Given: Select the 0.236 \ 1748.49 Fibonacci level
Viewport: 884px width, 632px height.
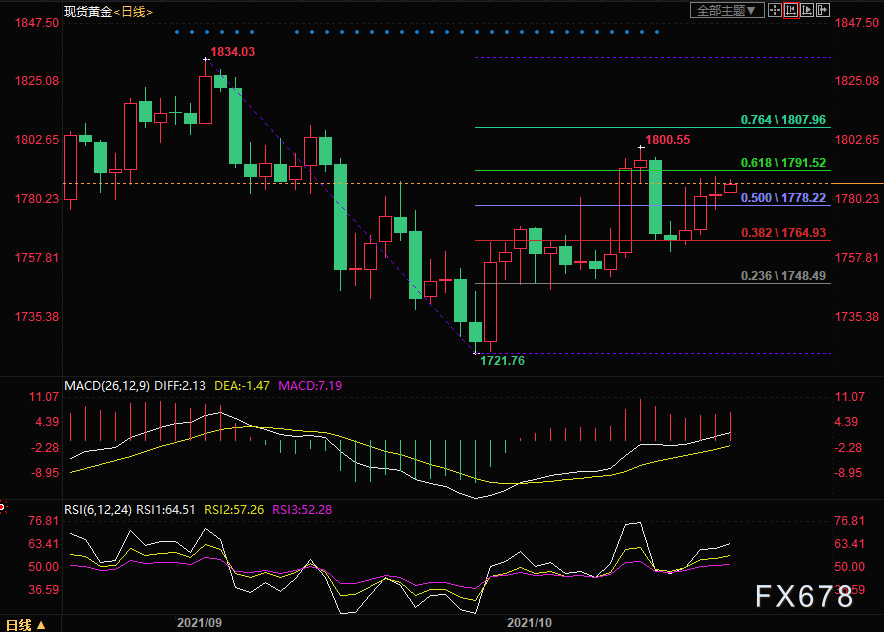Looking at the screenshot, I should click(x=783, y=276).
